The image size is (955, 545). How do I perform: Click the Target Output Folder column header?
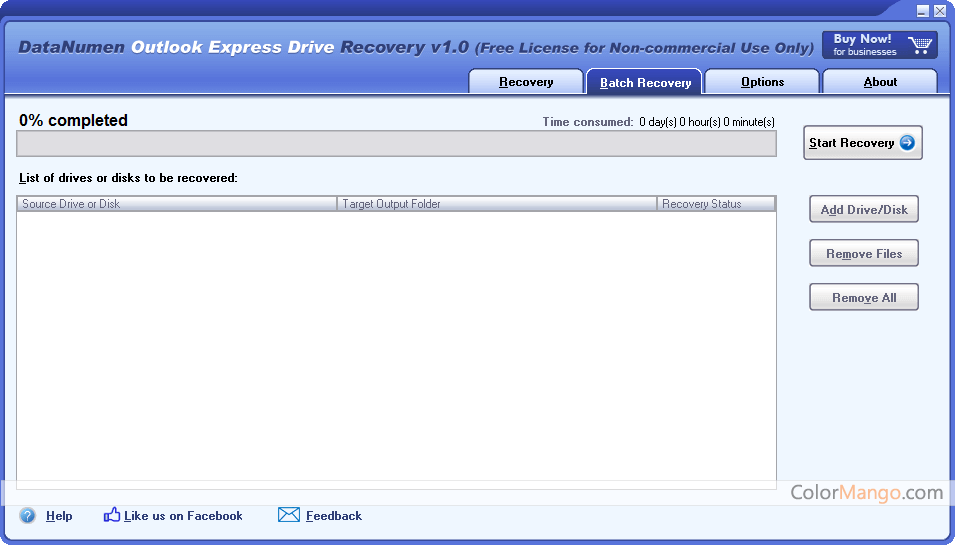point(497,204)
